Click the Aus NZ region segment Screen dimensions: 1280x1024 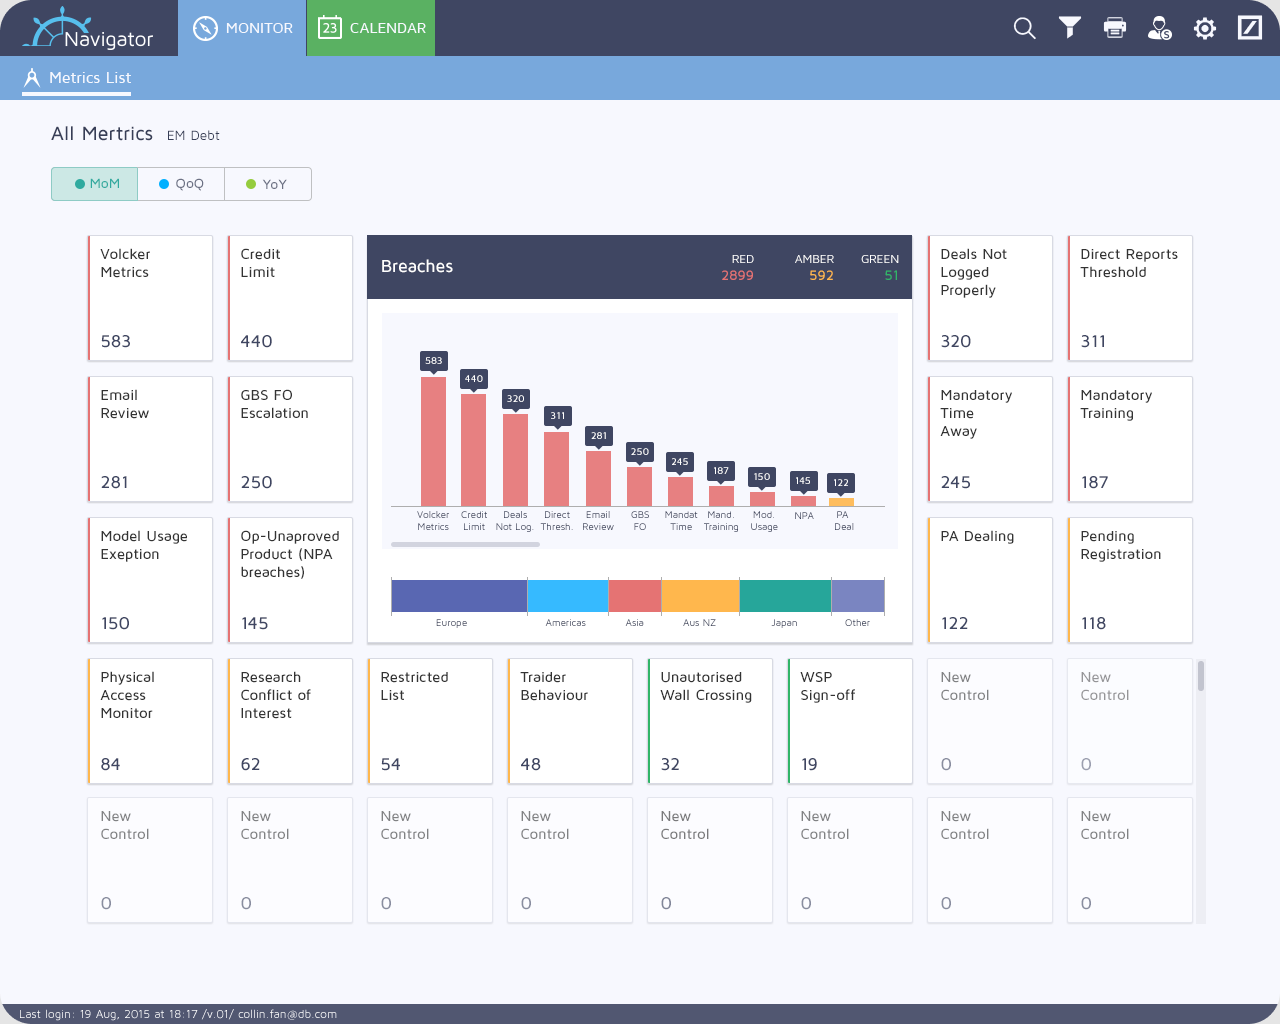tap(700, 596)
